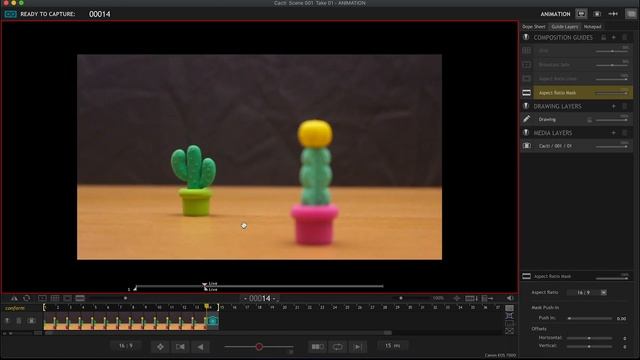This screenshot has height=360, width=640.
Task: Open the Animation workspace icon in top bar
Action: (581, 14)
